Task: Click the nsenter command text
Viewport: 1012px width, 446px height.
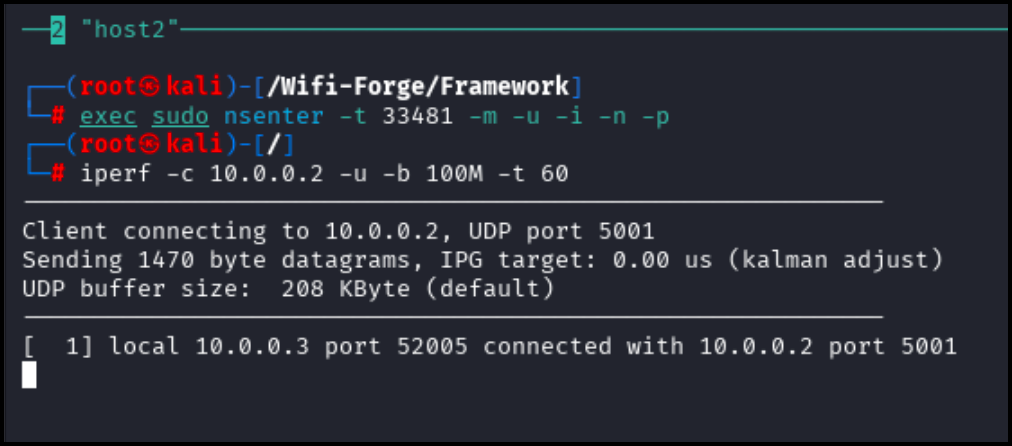Action: [274, 116]
